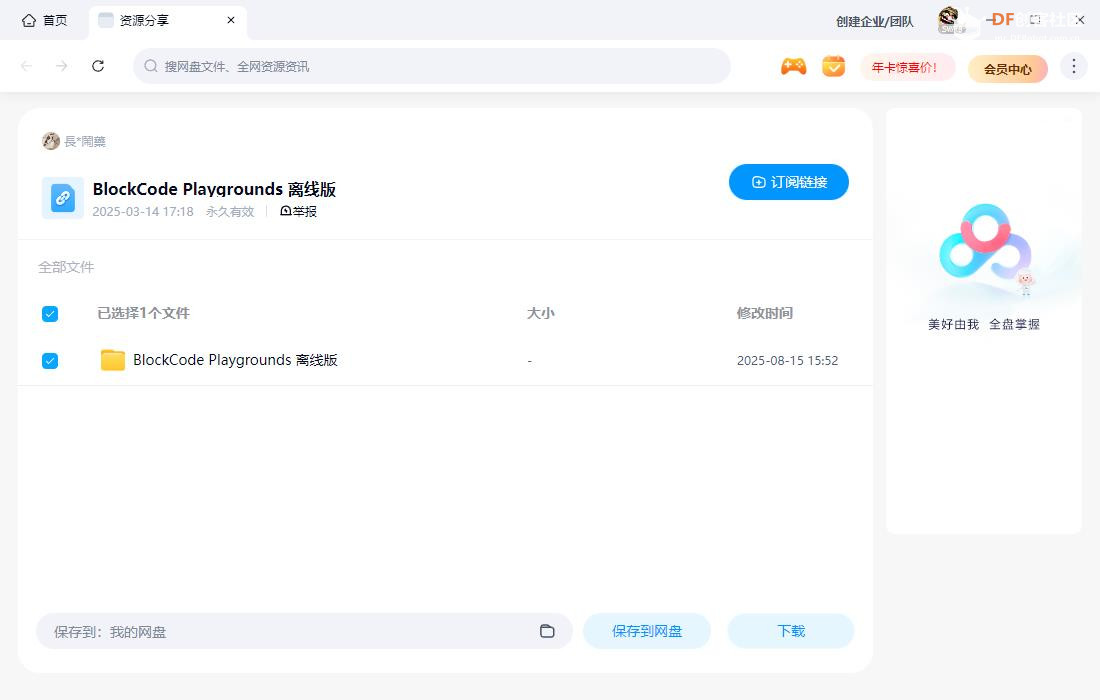The height and width of the screenshot is (700, 1100).
Task: Click the 订阅链接 subscribe button
Action: [x=789, y=182]
